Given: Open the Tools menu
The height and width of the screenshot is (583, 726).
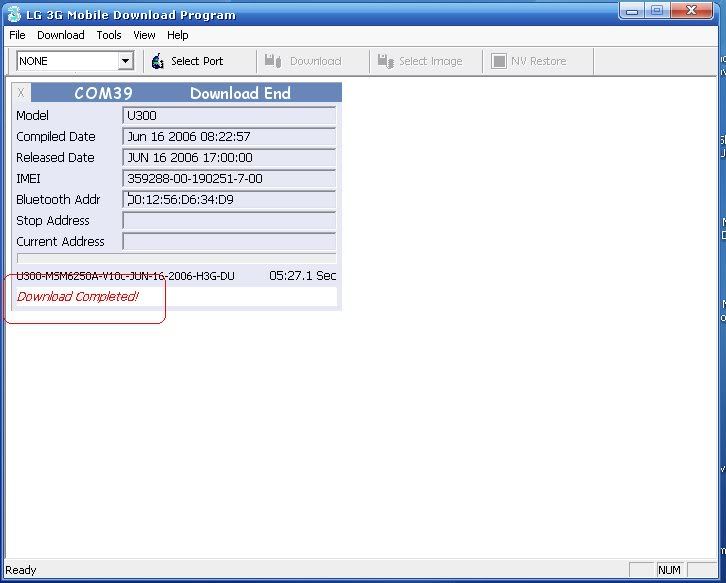Looking at the screenshot, I should (x=109, y=35).
